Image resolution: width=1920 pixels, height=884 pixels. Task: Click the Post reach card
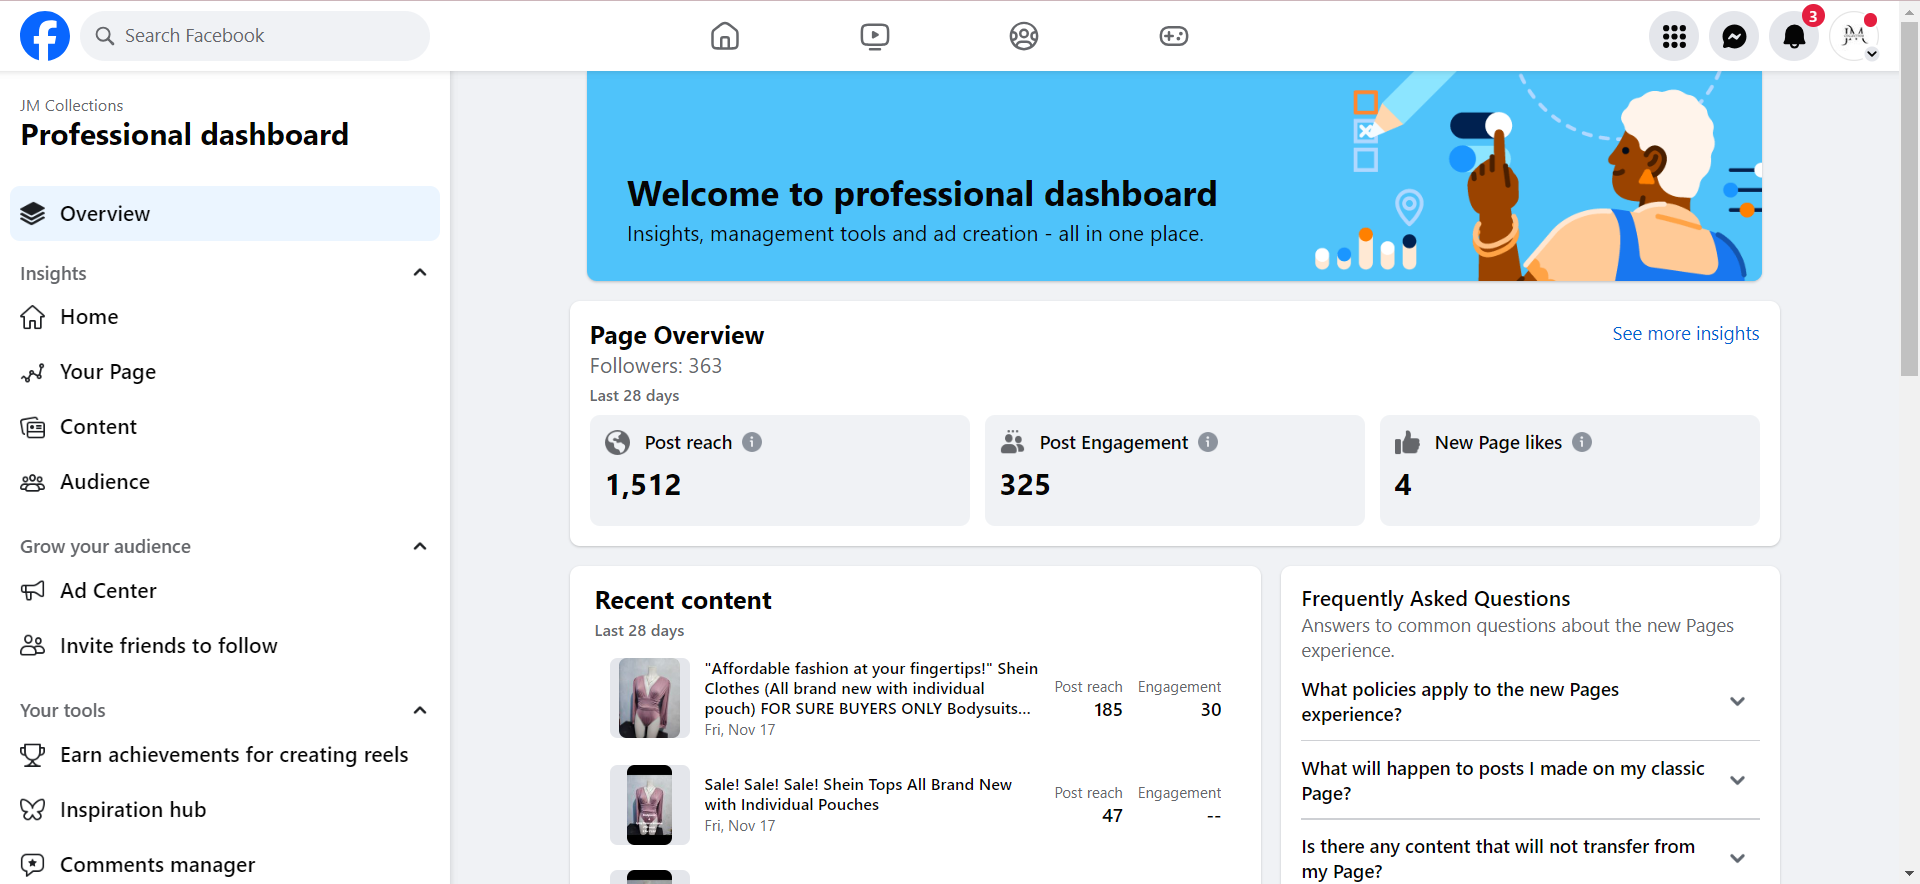point(780,470)
